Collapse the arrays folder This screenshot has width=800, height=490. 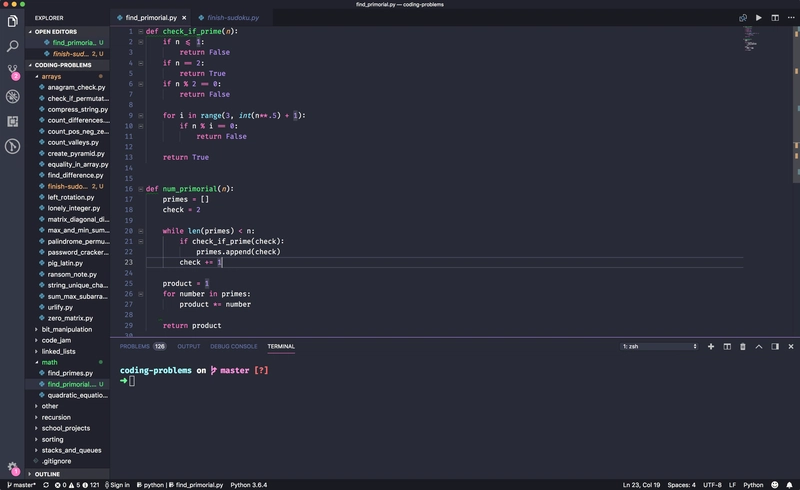click(x=67, y=77)
